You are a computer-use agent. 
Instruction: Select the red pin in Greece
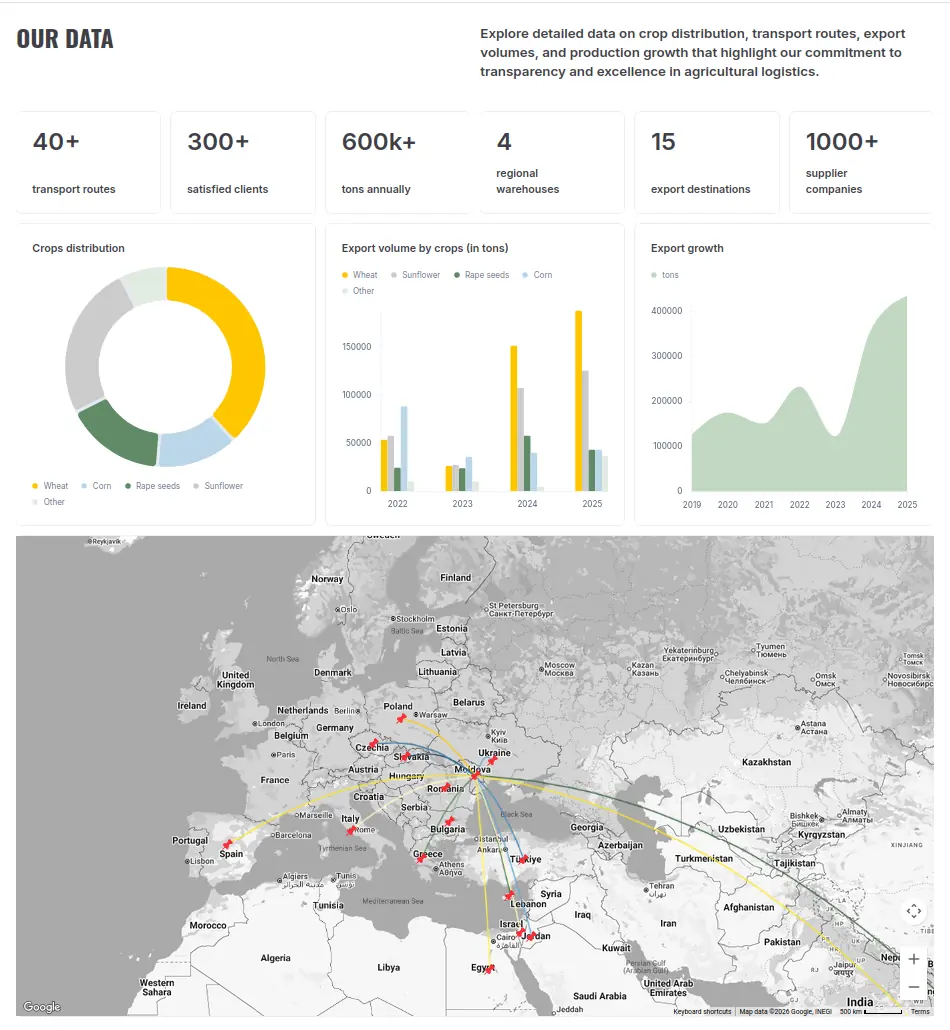[x=421, y=858]
